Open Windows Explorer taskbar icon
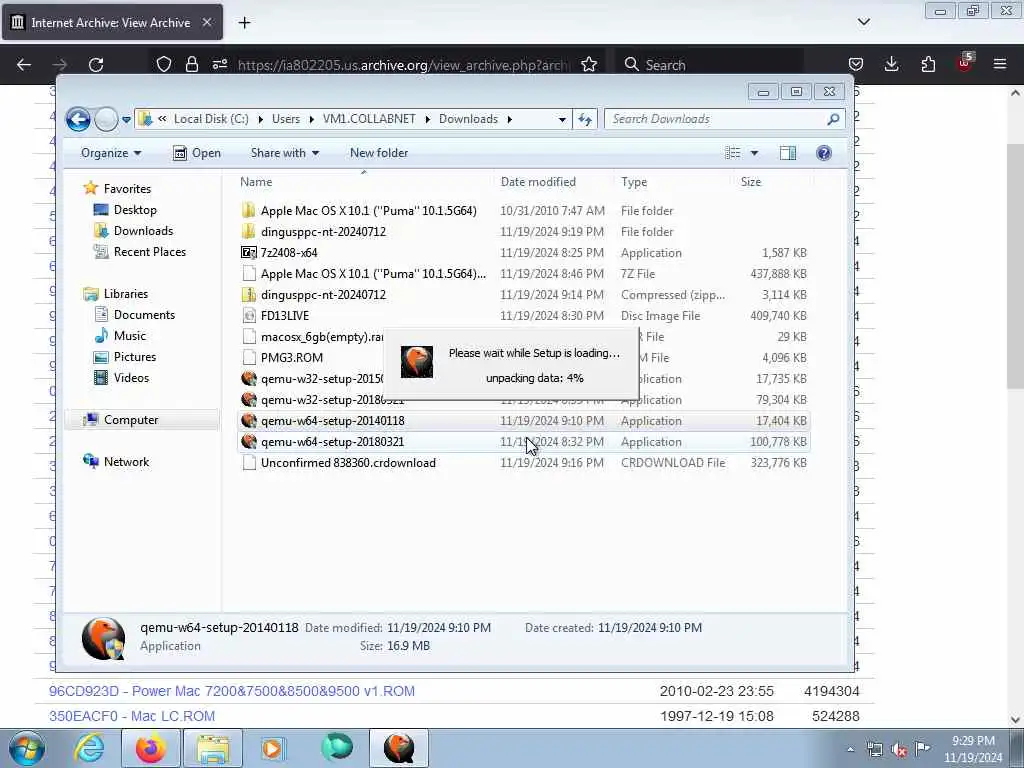Screen dimensions: 1024x768 213,748
